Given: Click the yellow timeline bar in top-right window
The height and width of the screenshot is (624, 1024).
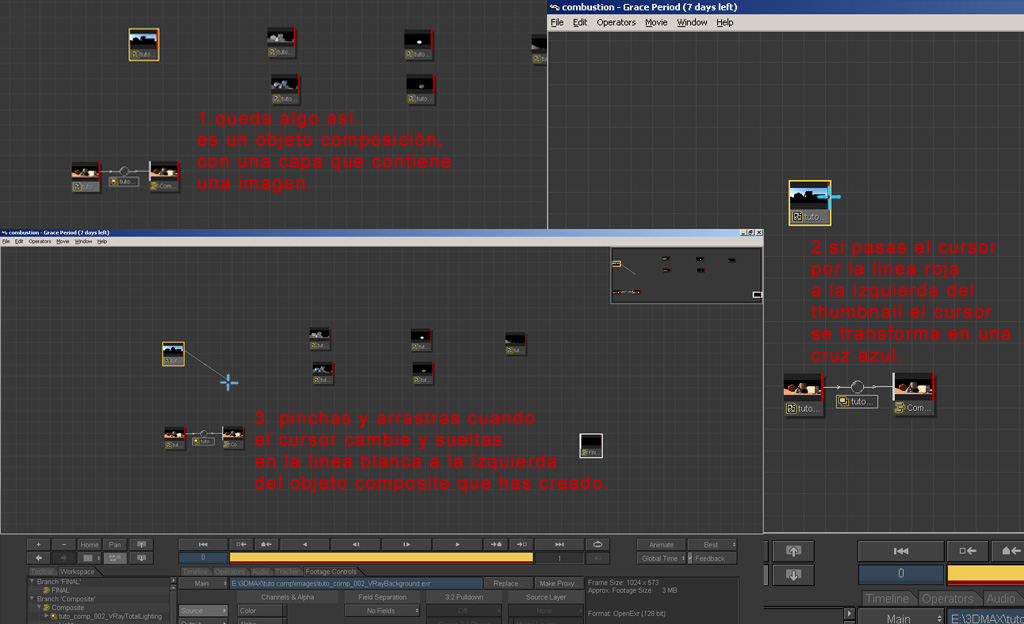Looking at the screenshot, I should point(985,574).
